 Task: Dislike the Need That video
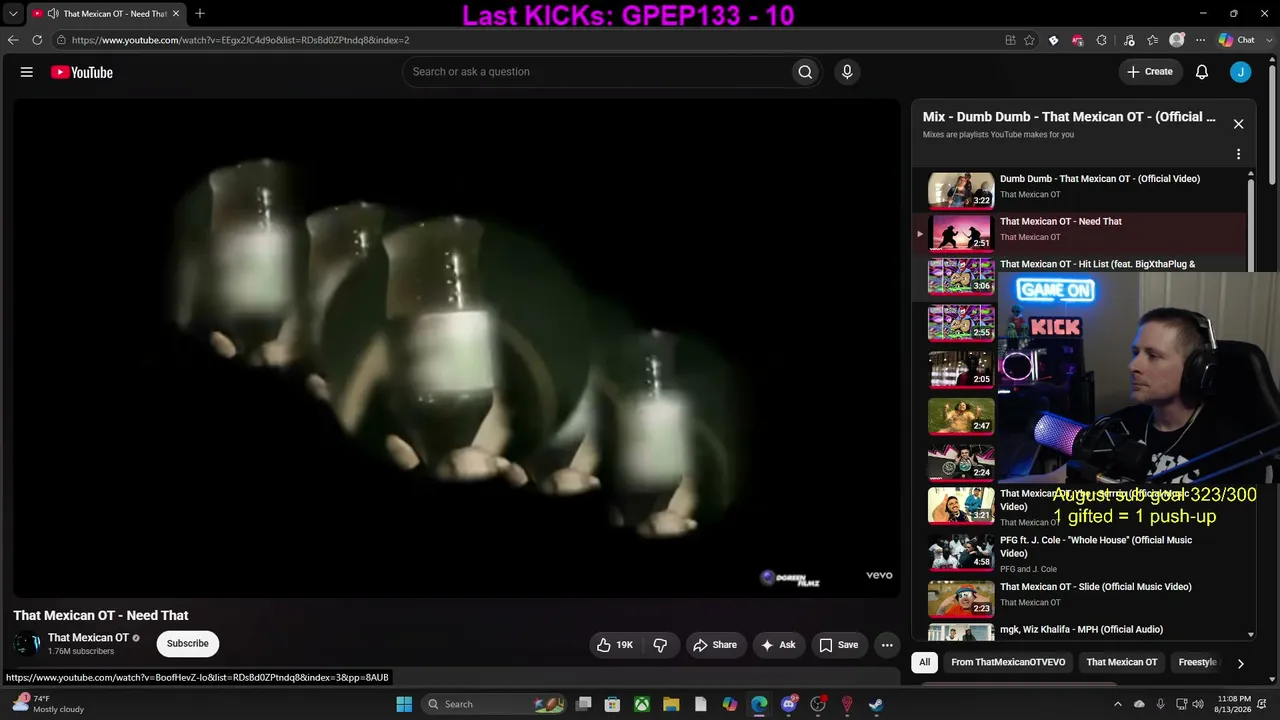click(660, 645)
